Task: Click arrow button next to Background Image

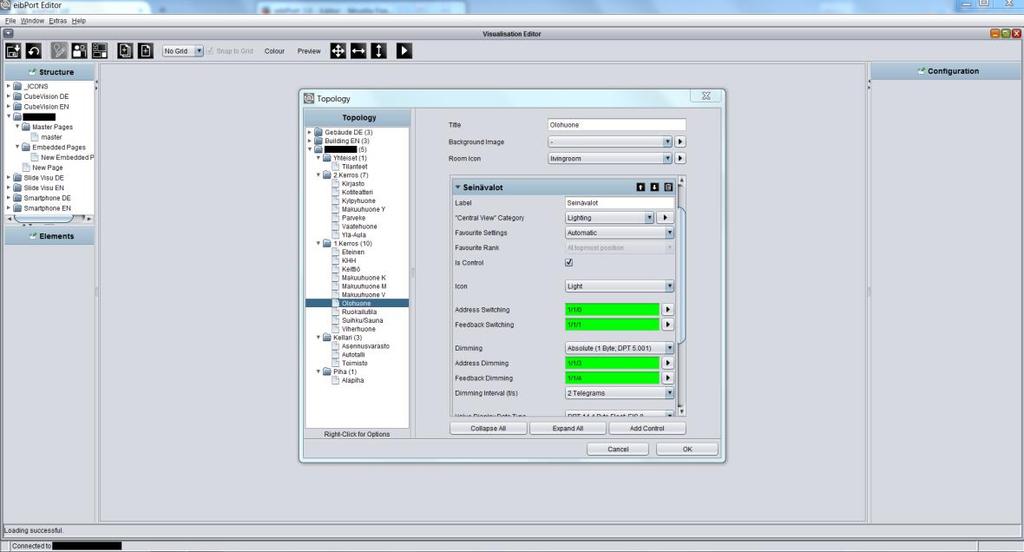Action: (x=680, y=142)
